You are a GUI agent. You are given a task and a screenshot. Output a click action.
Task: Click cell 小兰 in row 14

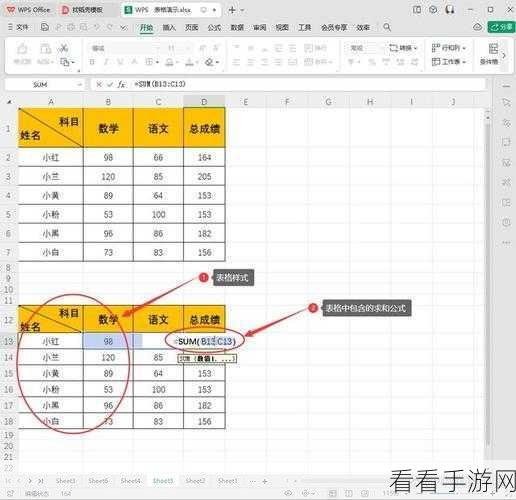pos(50,357)
